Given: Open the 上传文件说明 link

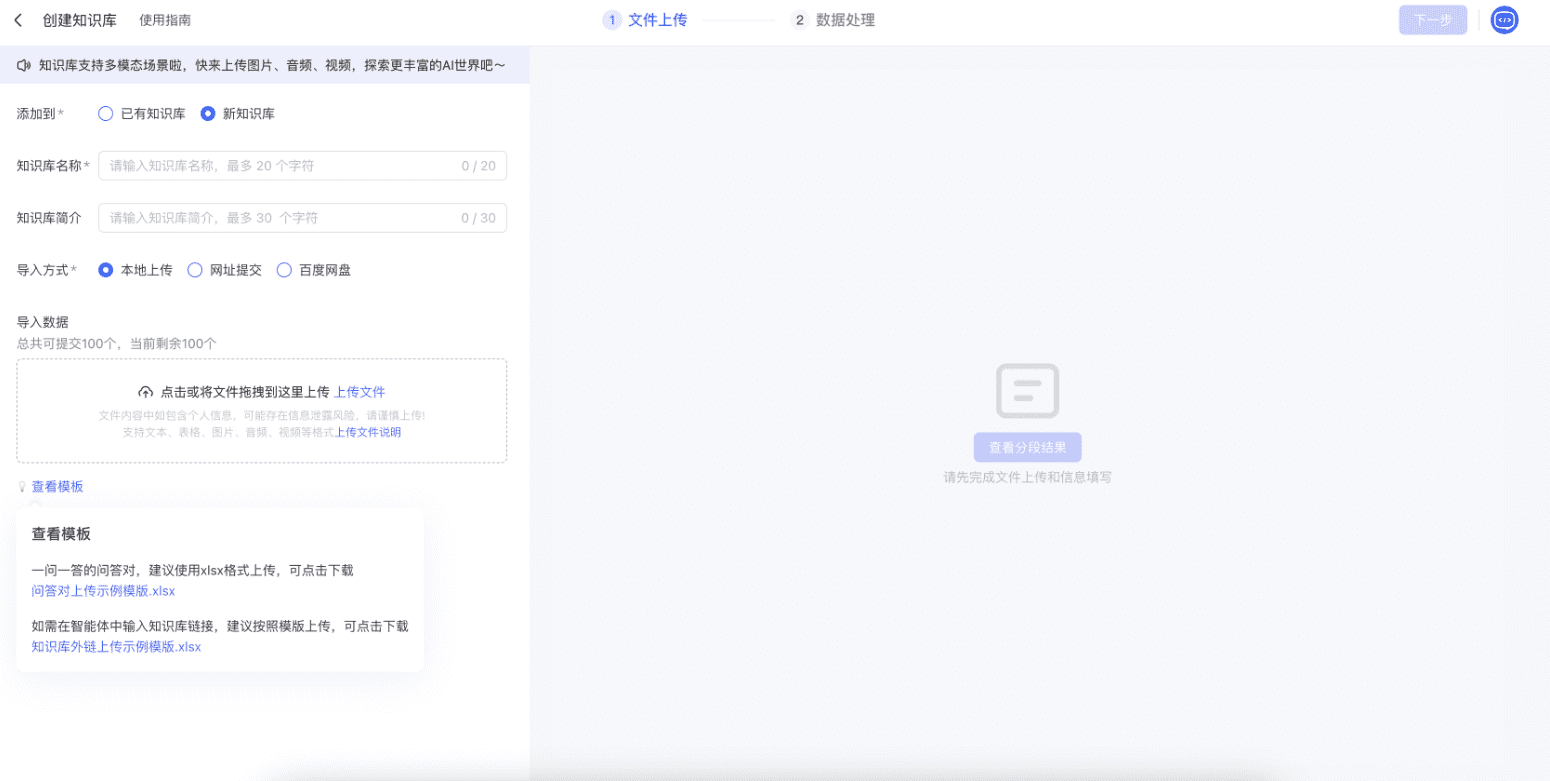Looking at the screenshot, I should click(x=367, y=432).
